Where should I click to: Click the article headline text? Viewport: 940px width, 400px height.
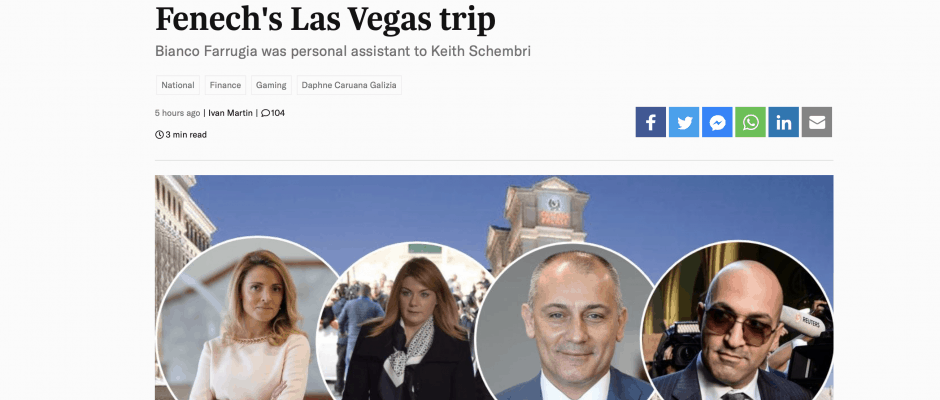(x=326, y=19)
